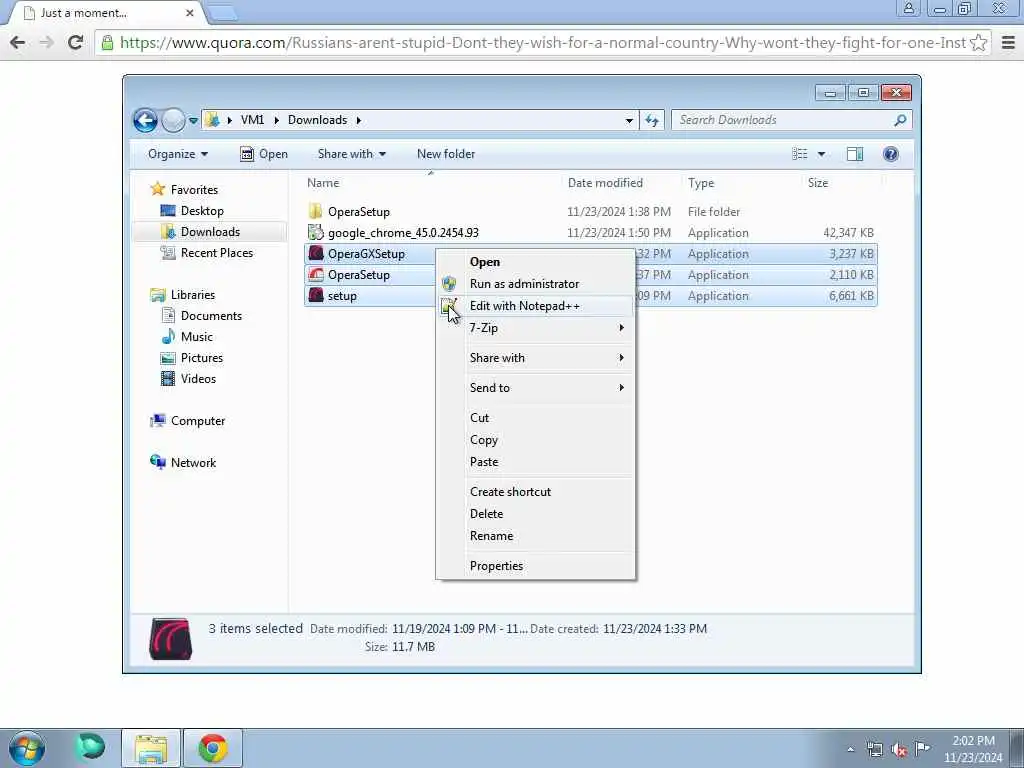1024x768 pixels.
Task: Bookmark the page with the star icon
Action: pyautogui.click(x=978, y=43)
